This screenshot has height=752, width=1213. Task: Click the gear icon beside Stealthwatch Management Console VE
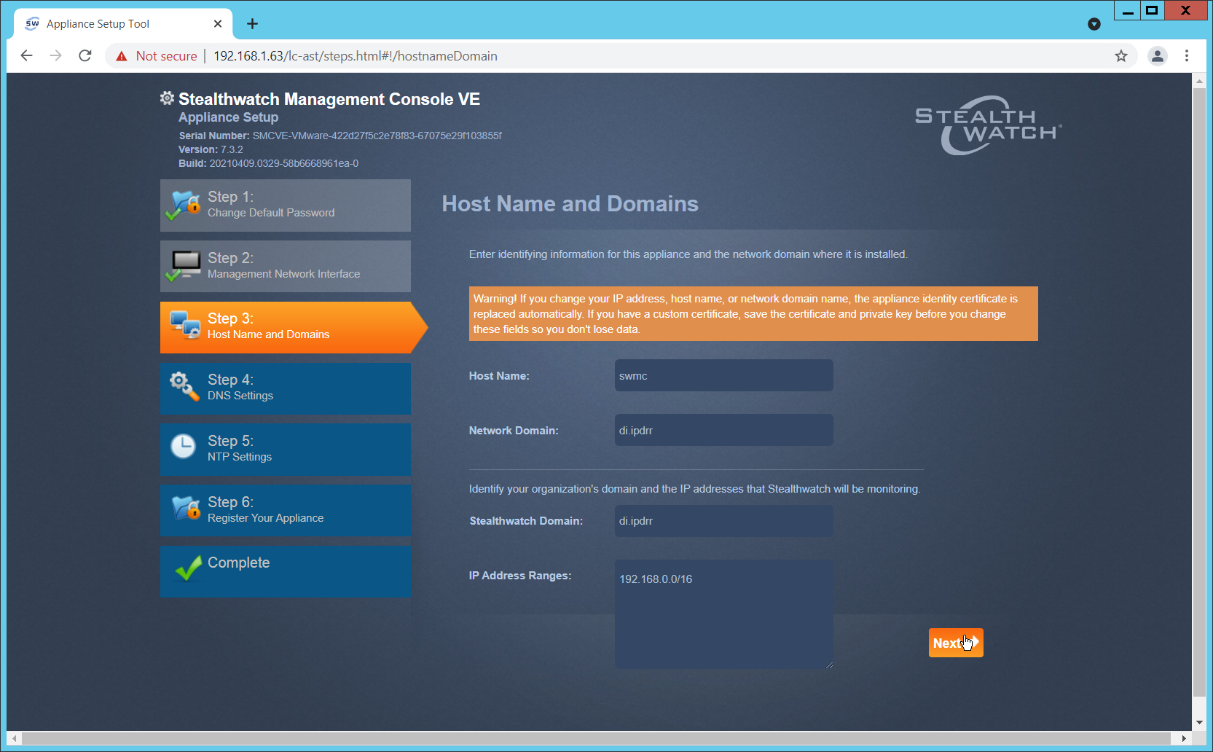tap(166, 97)
